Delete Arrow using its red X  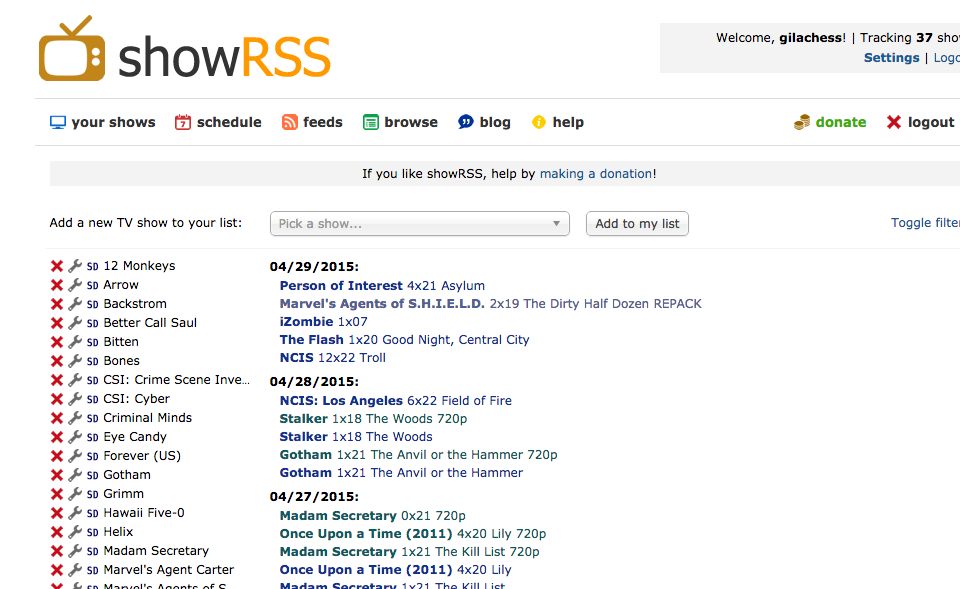57,285
